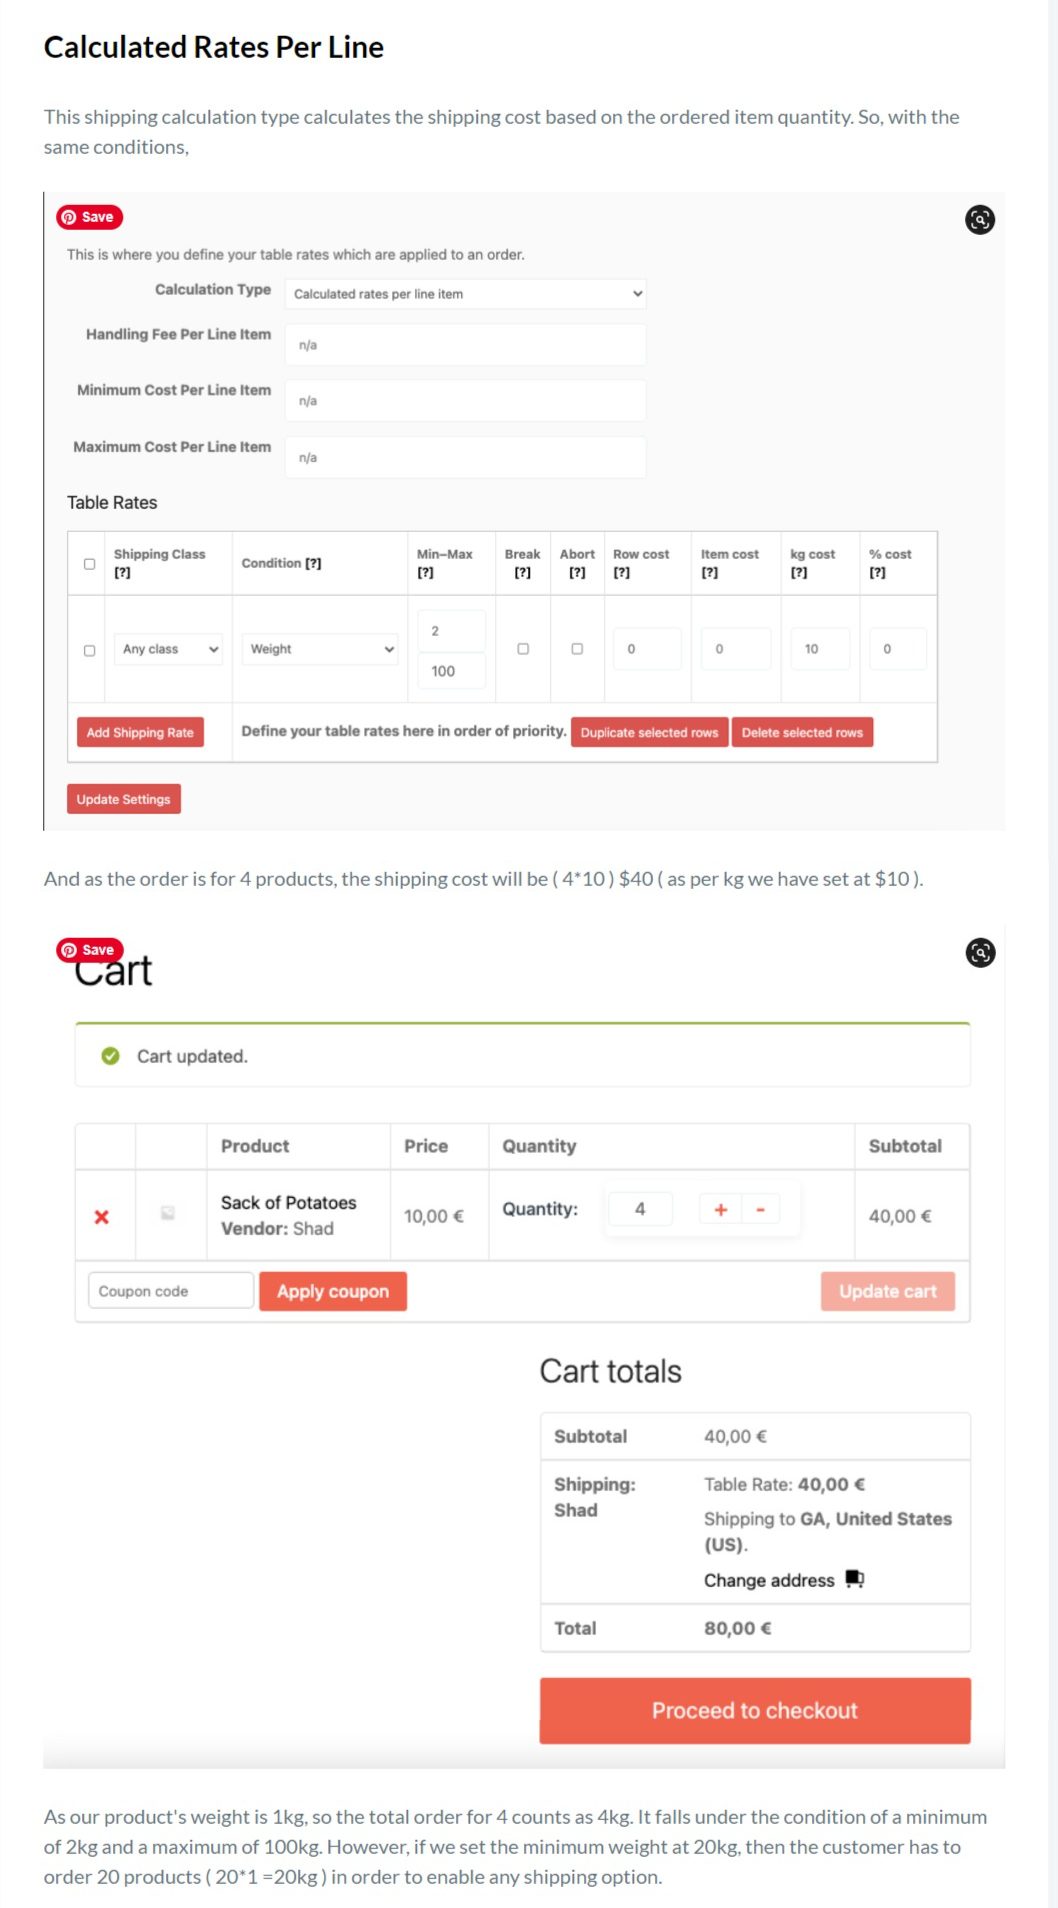The width and height of the screenshot is (1058, 1908).
Task: Open the Calculation Type dropdown
Action: point(466,294)
